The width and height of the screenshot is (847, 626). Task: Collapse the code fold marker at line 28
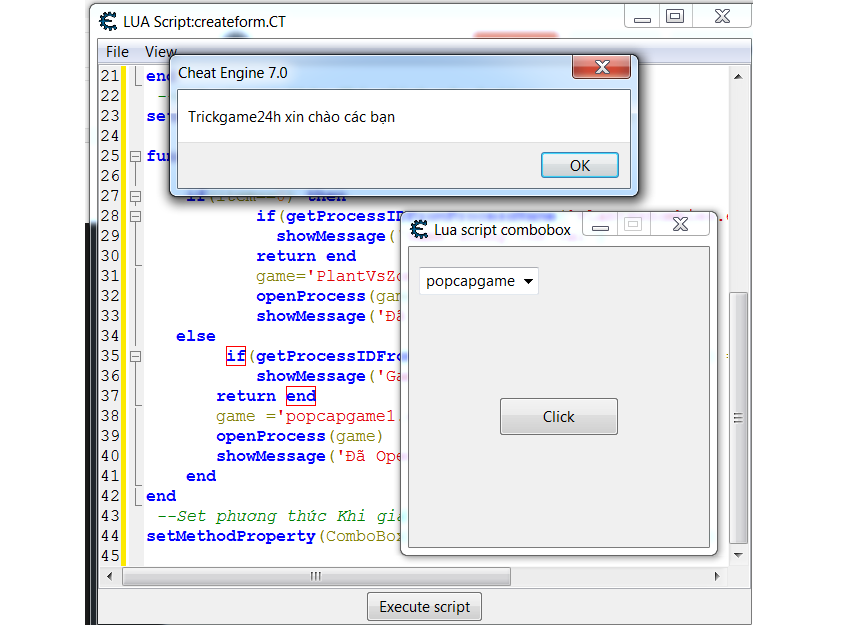click(x=135, y=216)
